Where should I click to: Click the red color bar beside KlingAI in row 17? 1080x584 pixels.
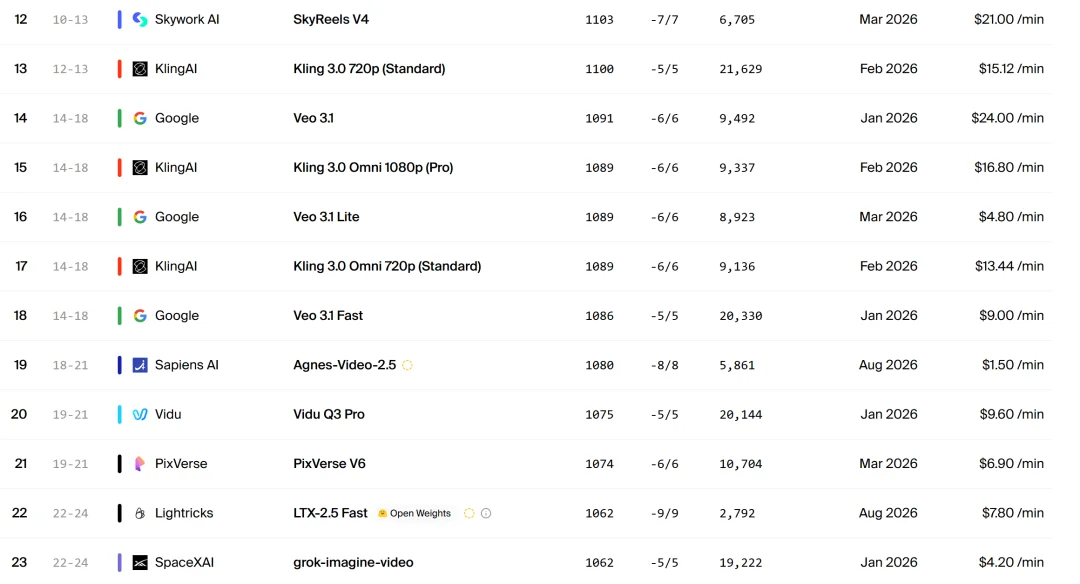point(120,267)
